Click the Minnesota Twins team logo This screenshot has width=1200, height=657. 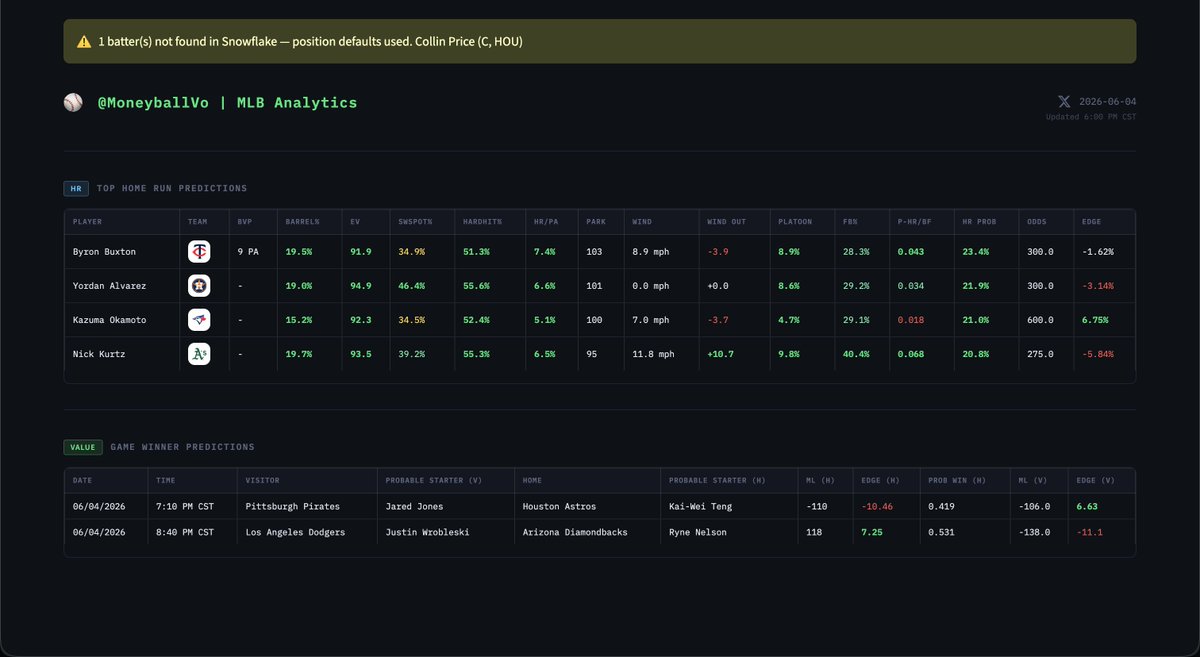click(x=199, y=252)
